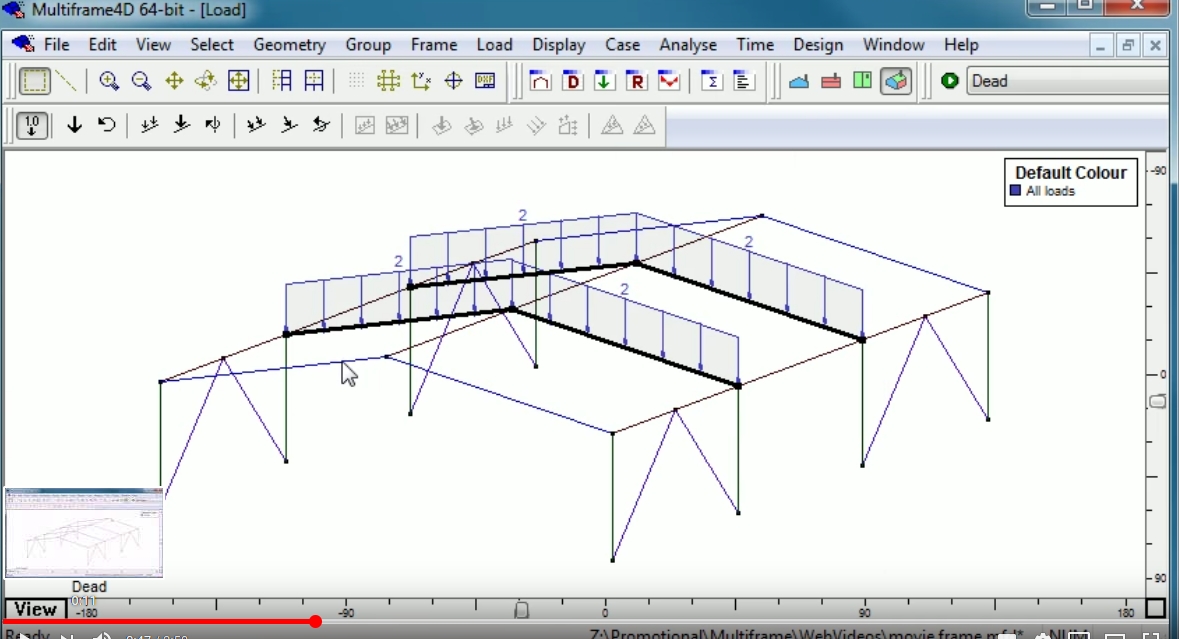
Task: Open the Frame menu
Action: pos(434,45)
